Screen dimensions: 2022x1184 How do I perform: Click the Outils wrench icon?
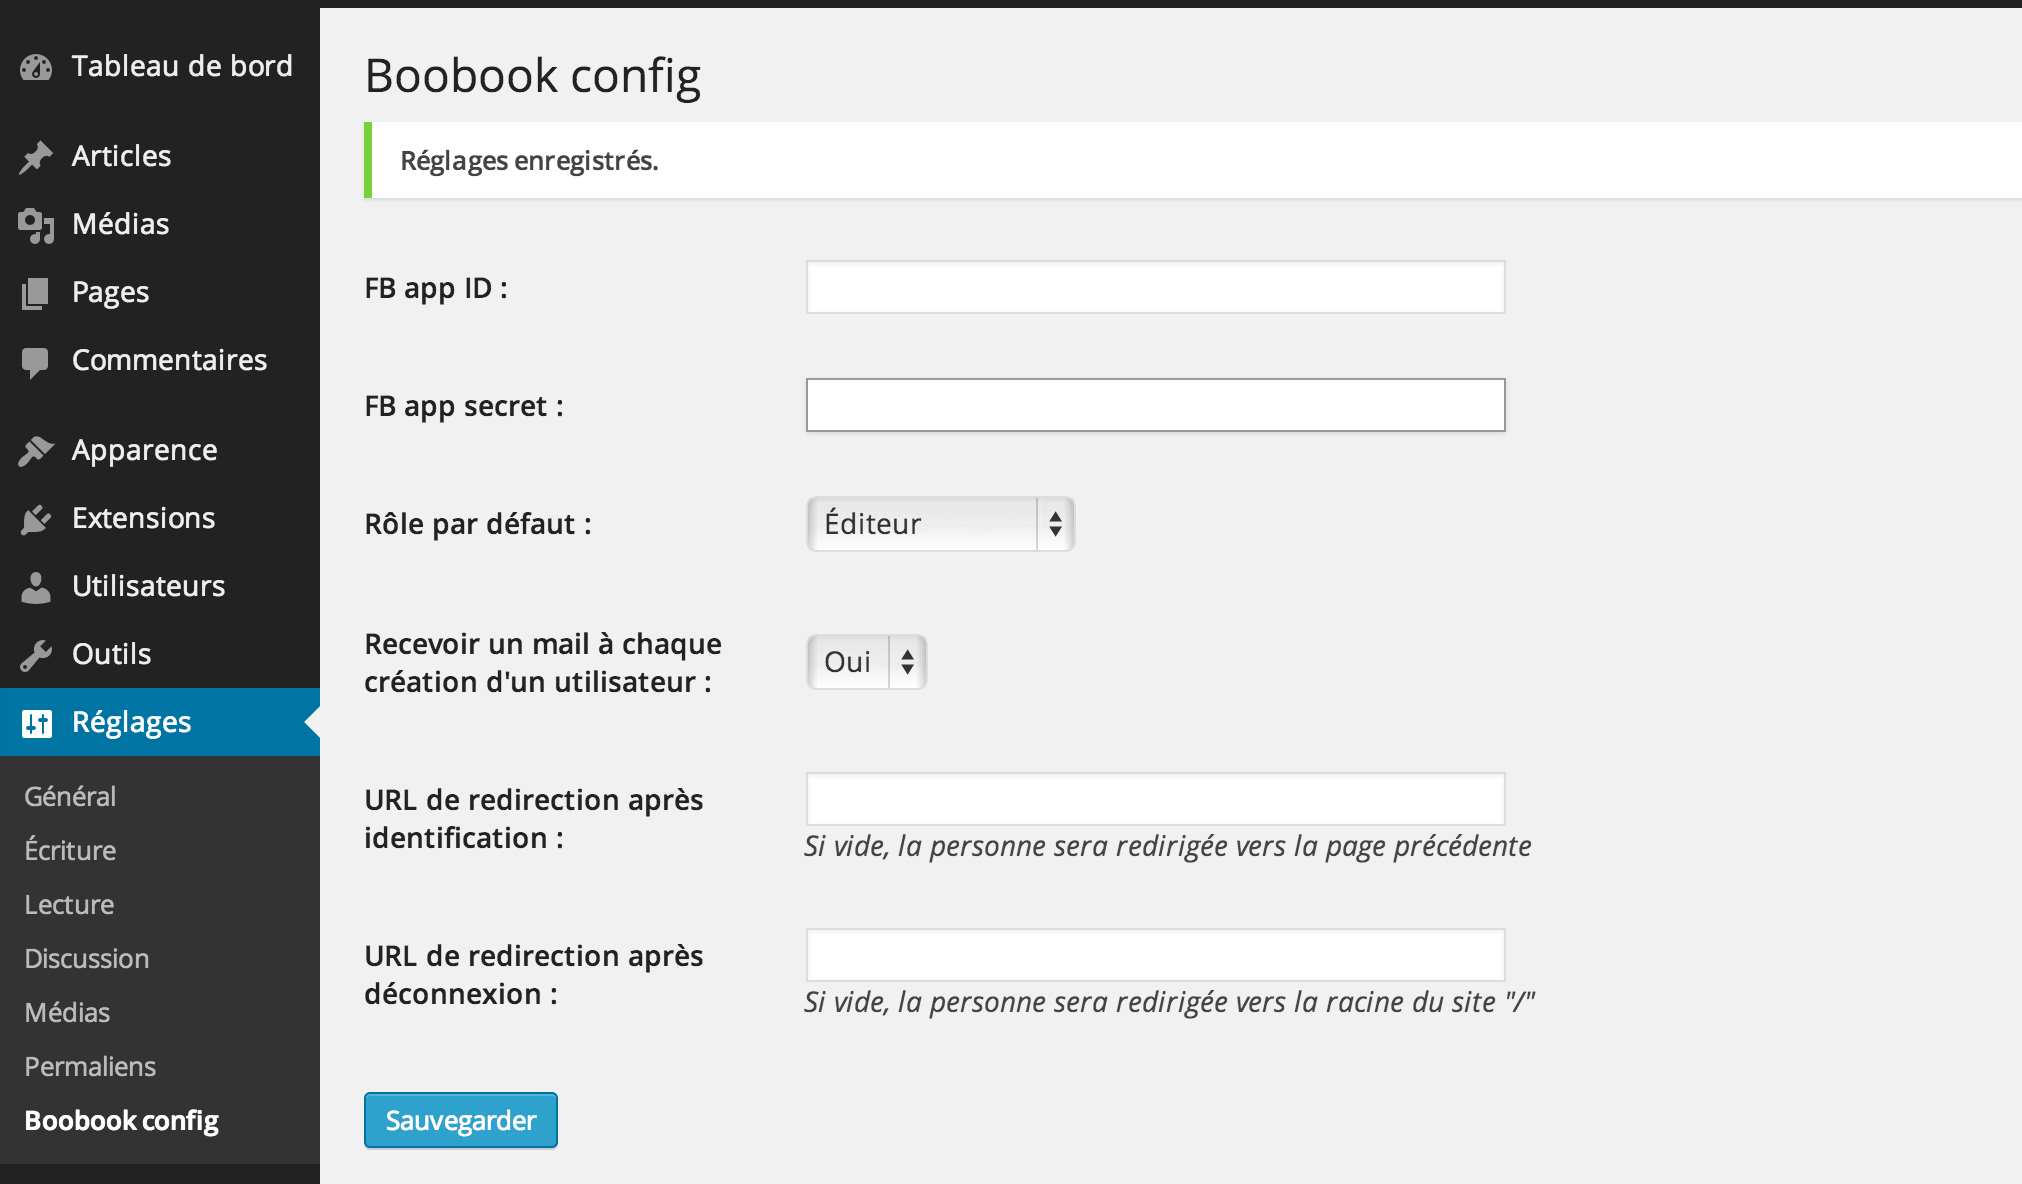pyautogui.click(x=36, y=655)
